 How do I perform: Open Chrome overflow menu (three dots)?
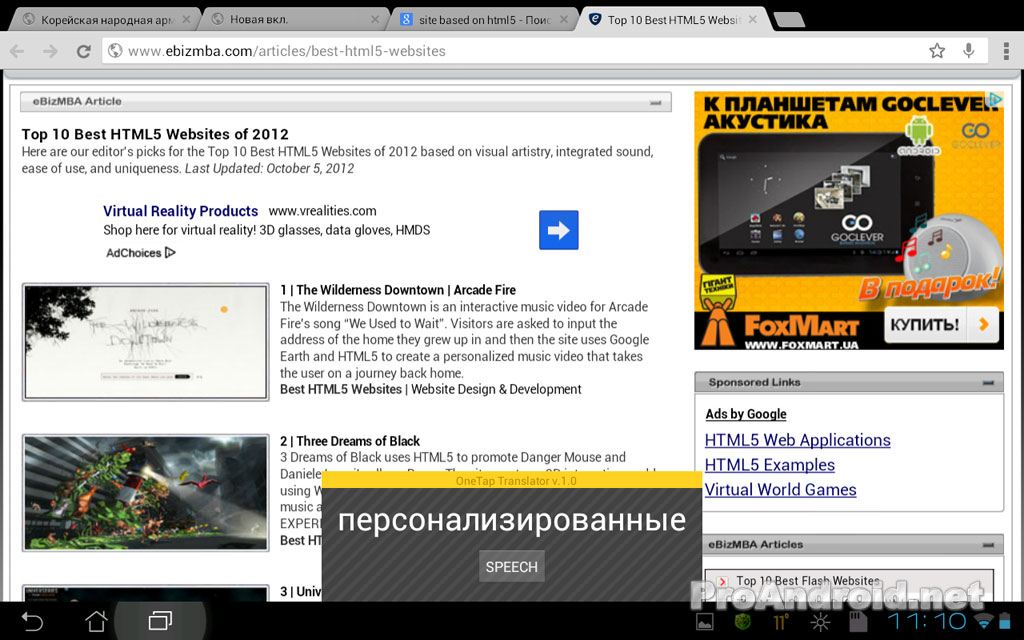tap(1006, 50)
